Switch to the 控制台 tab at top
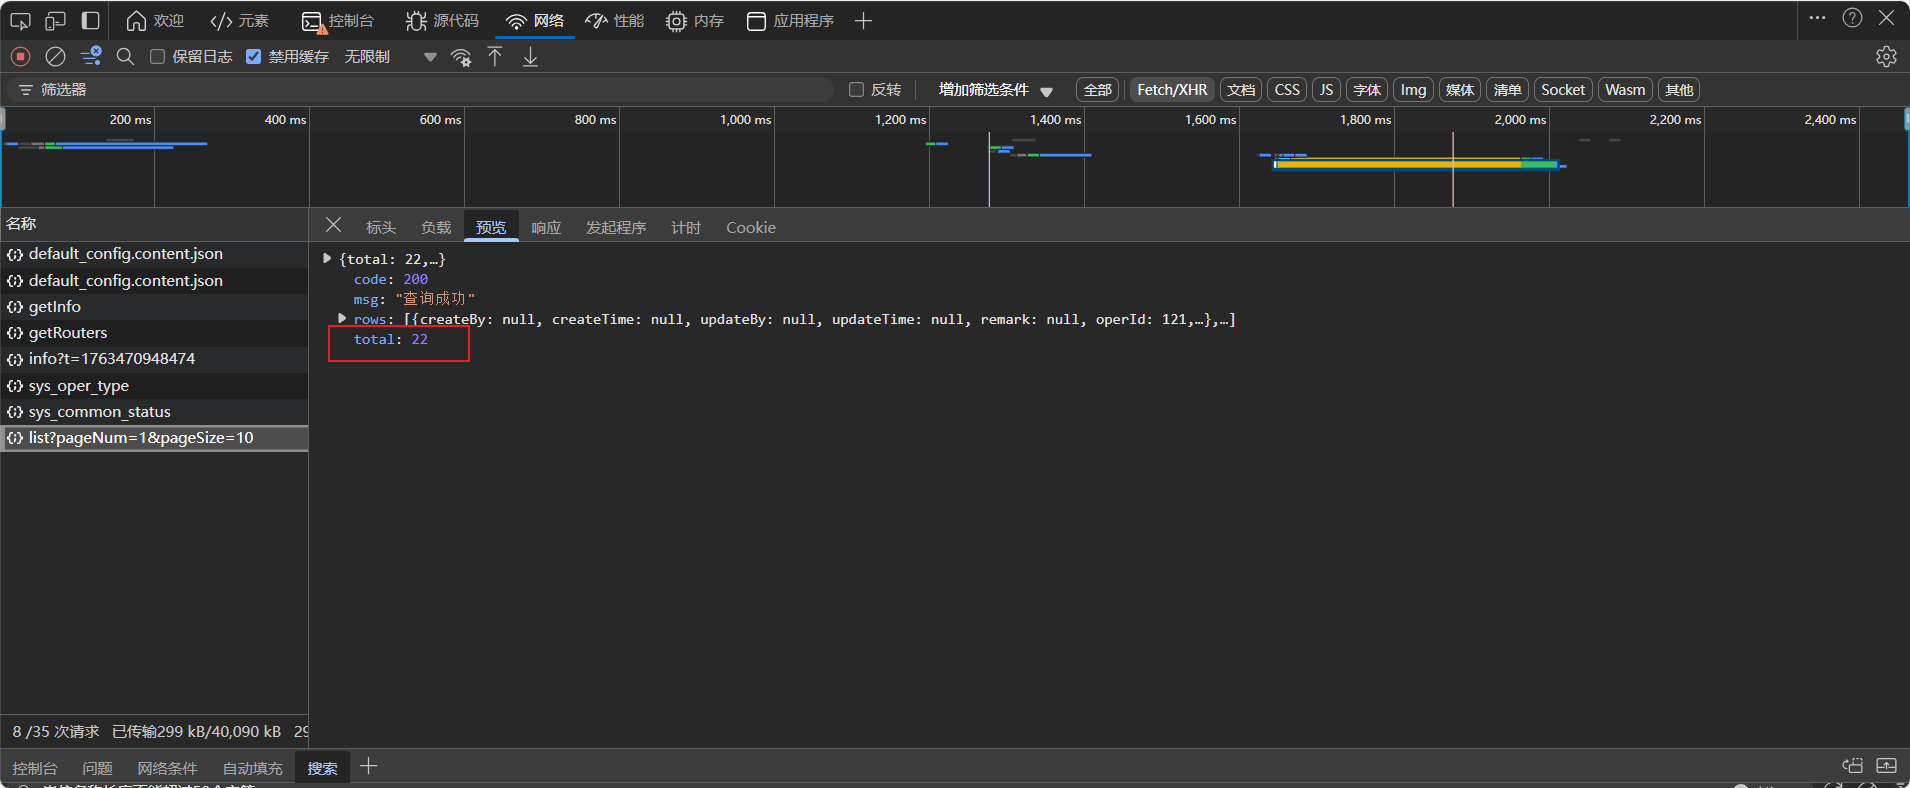 click(338, 20)
